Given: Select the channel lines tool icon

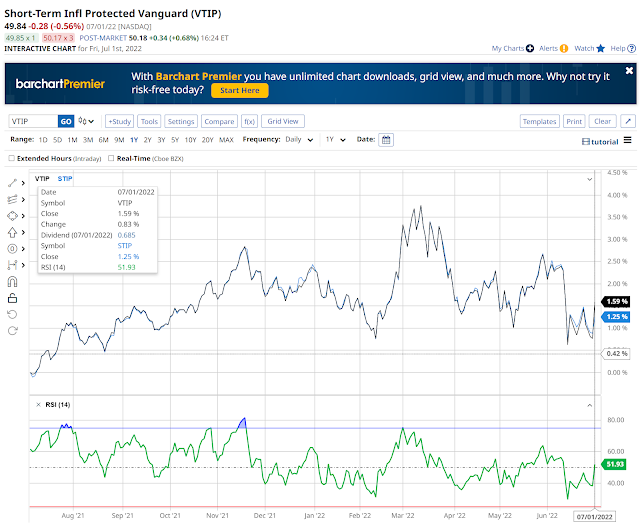Looking at the screenshot, I should tap(13, 199).
